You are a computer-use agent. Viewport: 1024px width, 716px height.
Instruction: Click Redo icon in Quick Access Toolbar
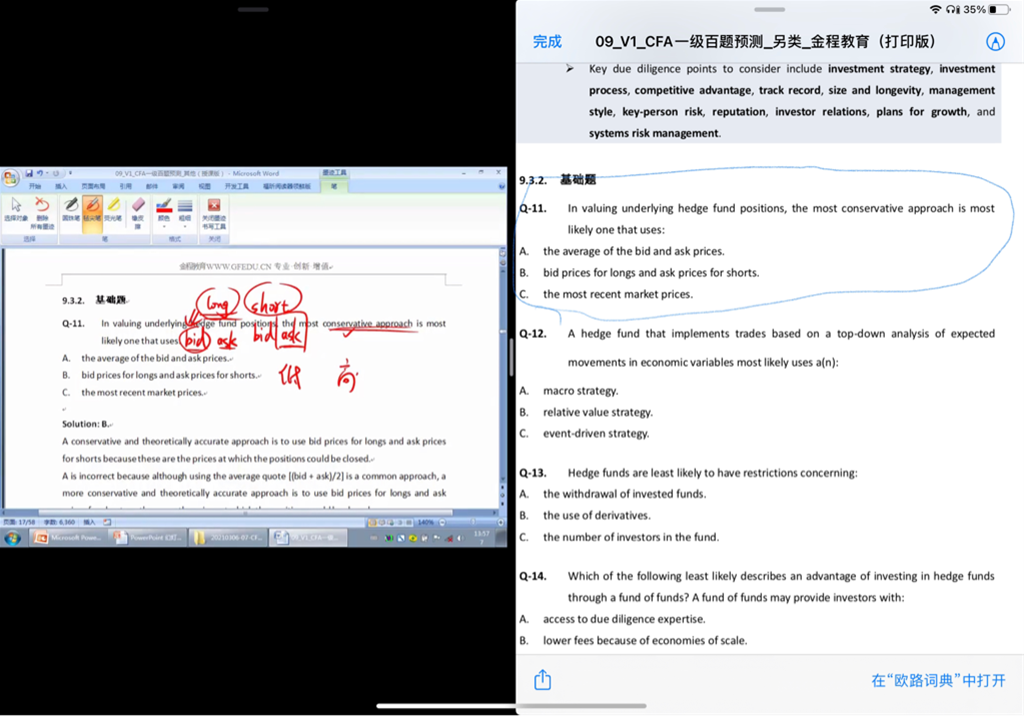click(x=56, y=173)
